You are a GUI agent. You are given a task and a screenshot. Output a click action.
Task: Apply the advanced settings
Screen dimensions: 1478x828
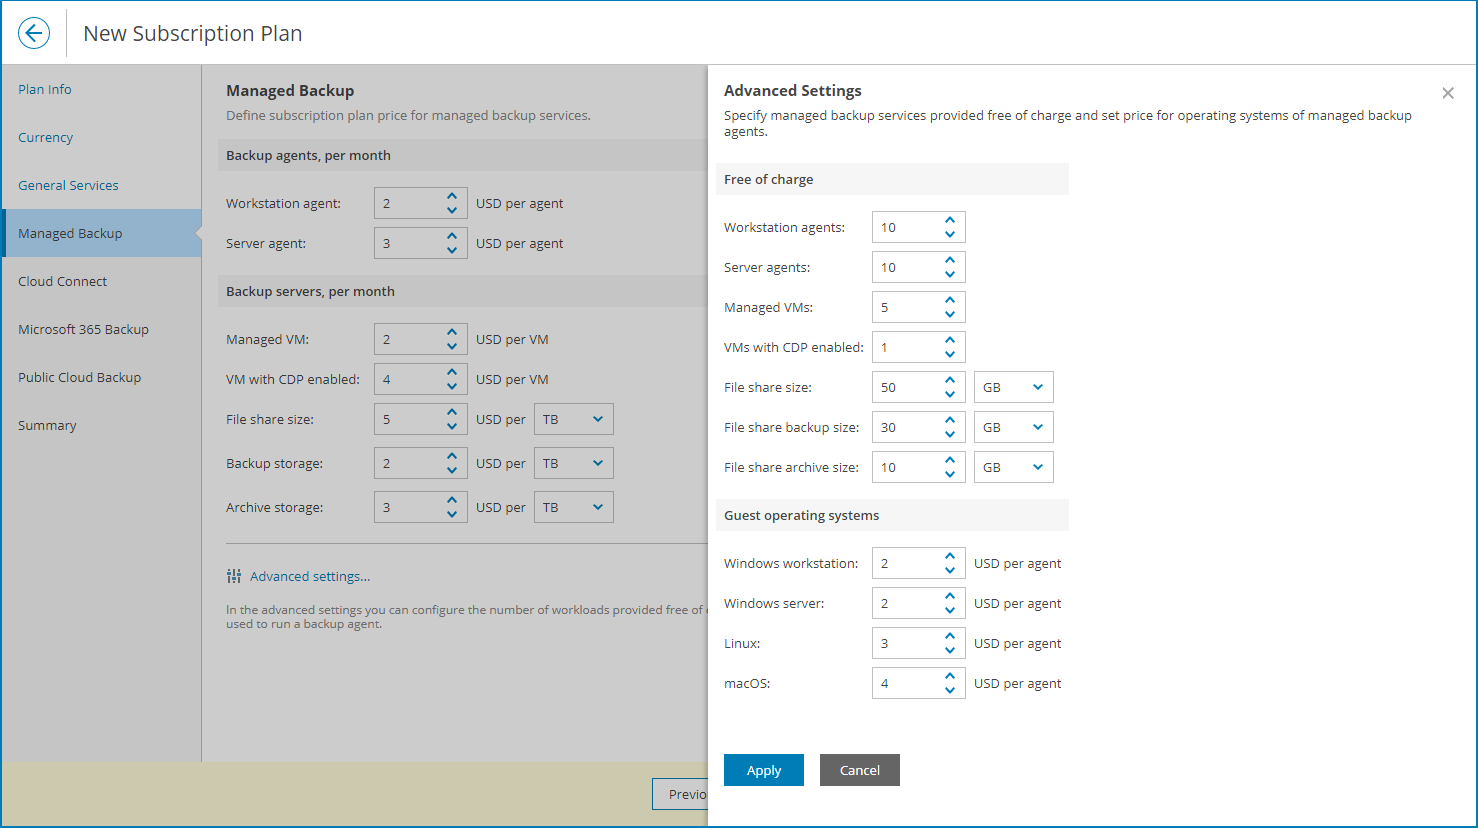(x=763, y=770)
